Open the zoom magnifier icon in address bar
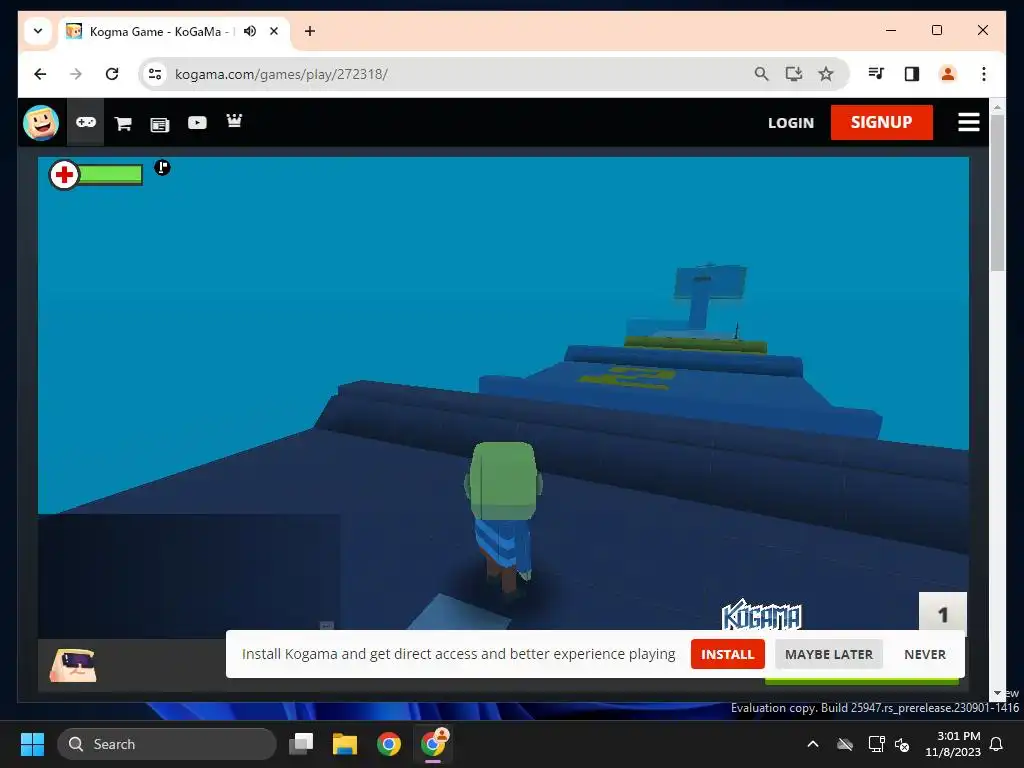Viewport: 1024px width, 768px height. 761,74
